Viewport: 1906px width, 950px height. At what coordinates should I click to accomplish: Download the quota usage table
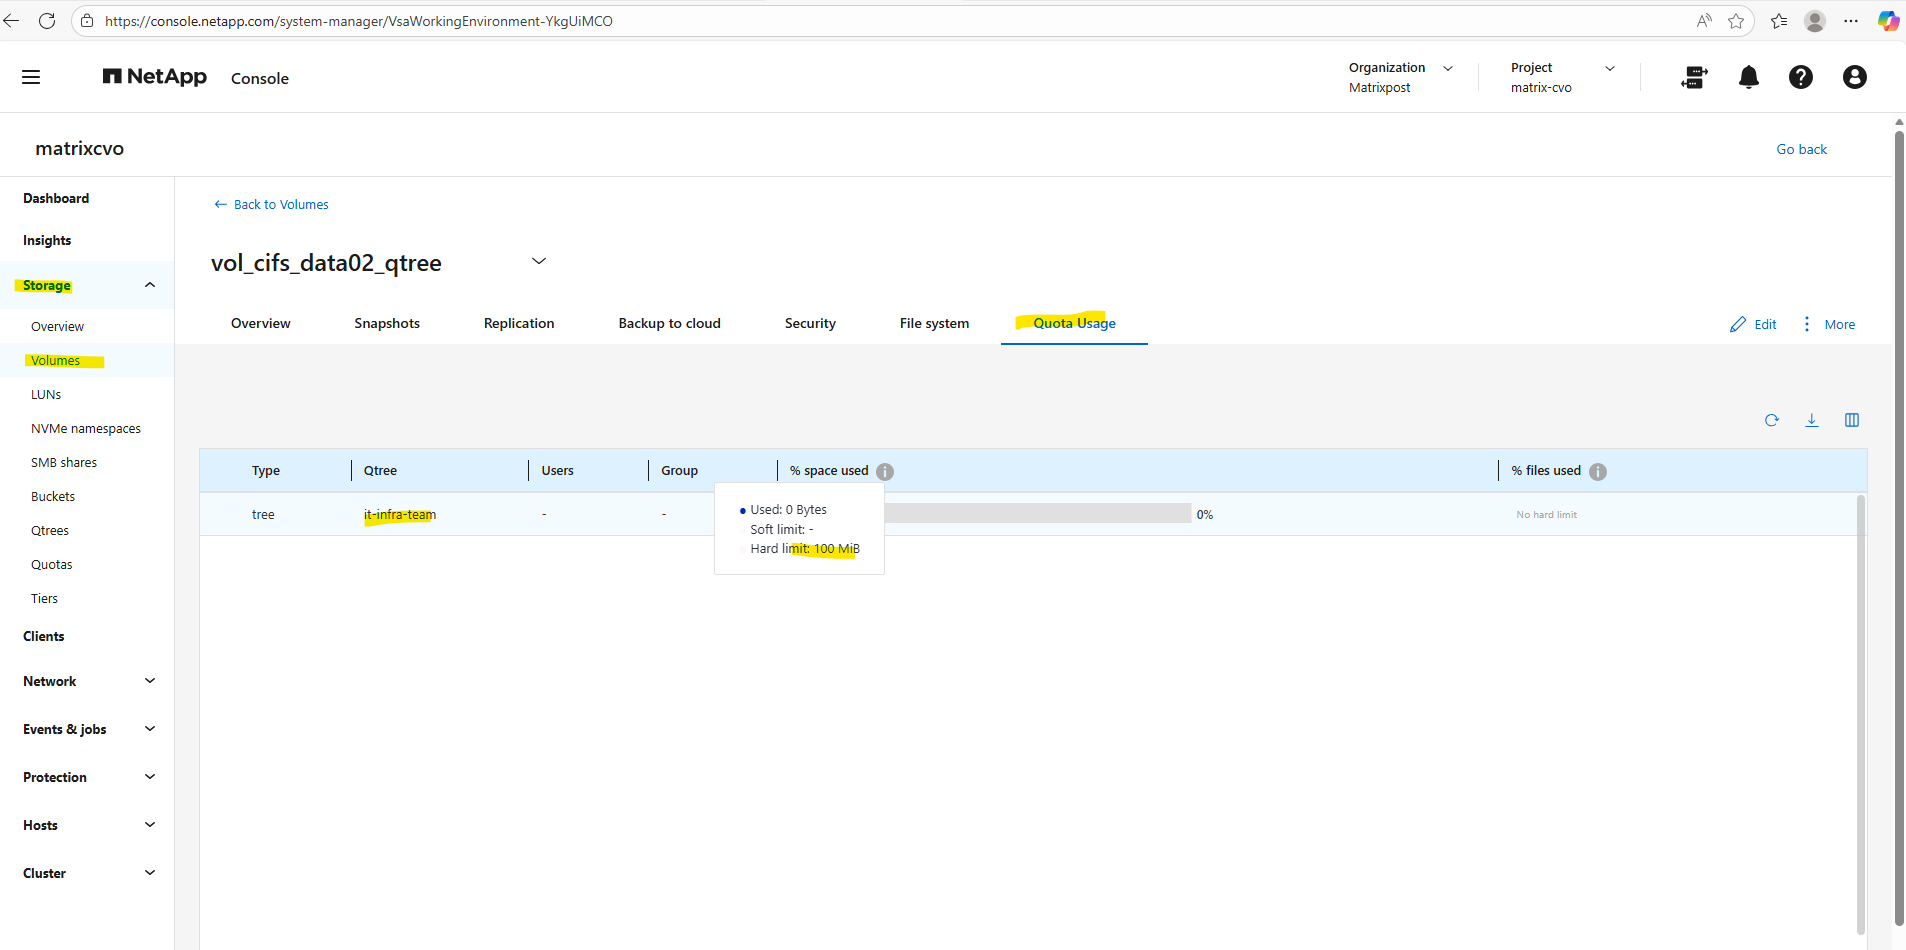[x=1811, y=420]
